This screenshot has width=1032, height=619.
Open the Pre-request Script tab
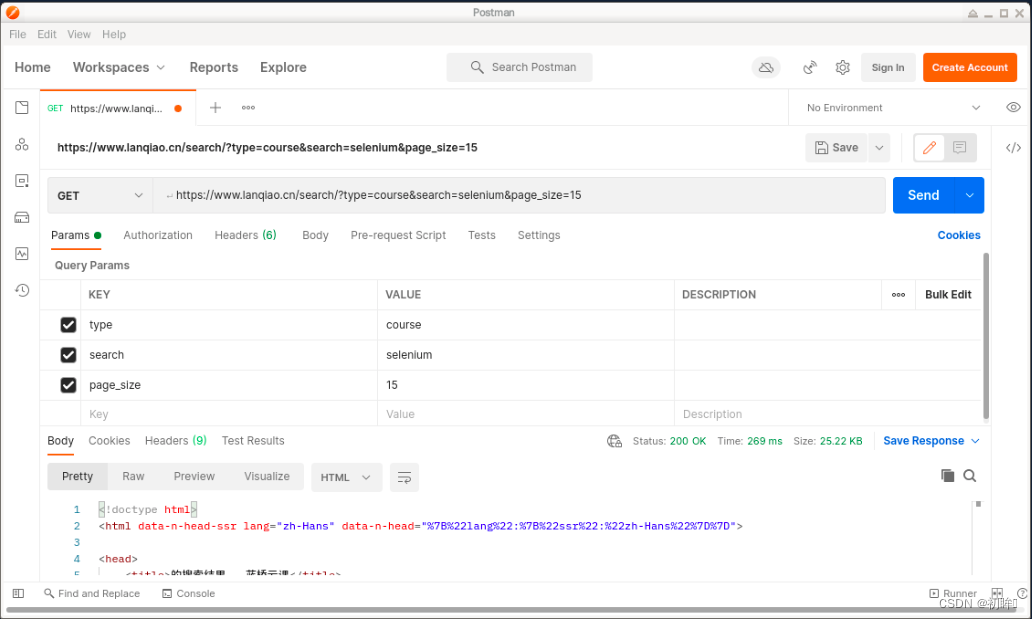pyautogui.click(x=398, y=235)
